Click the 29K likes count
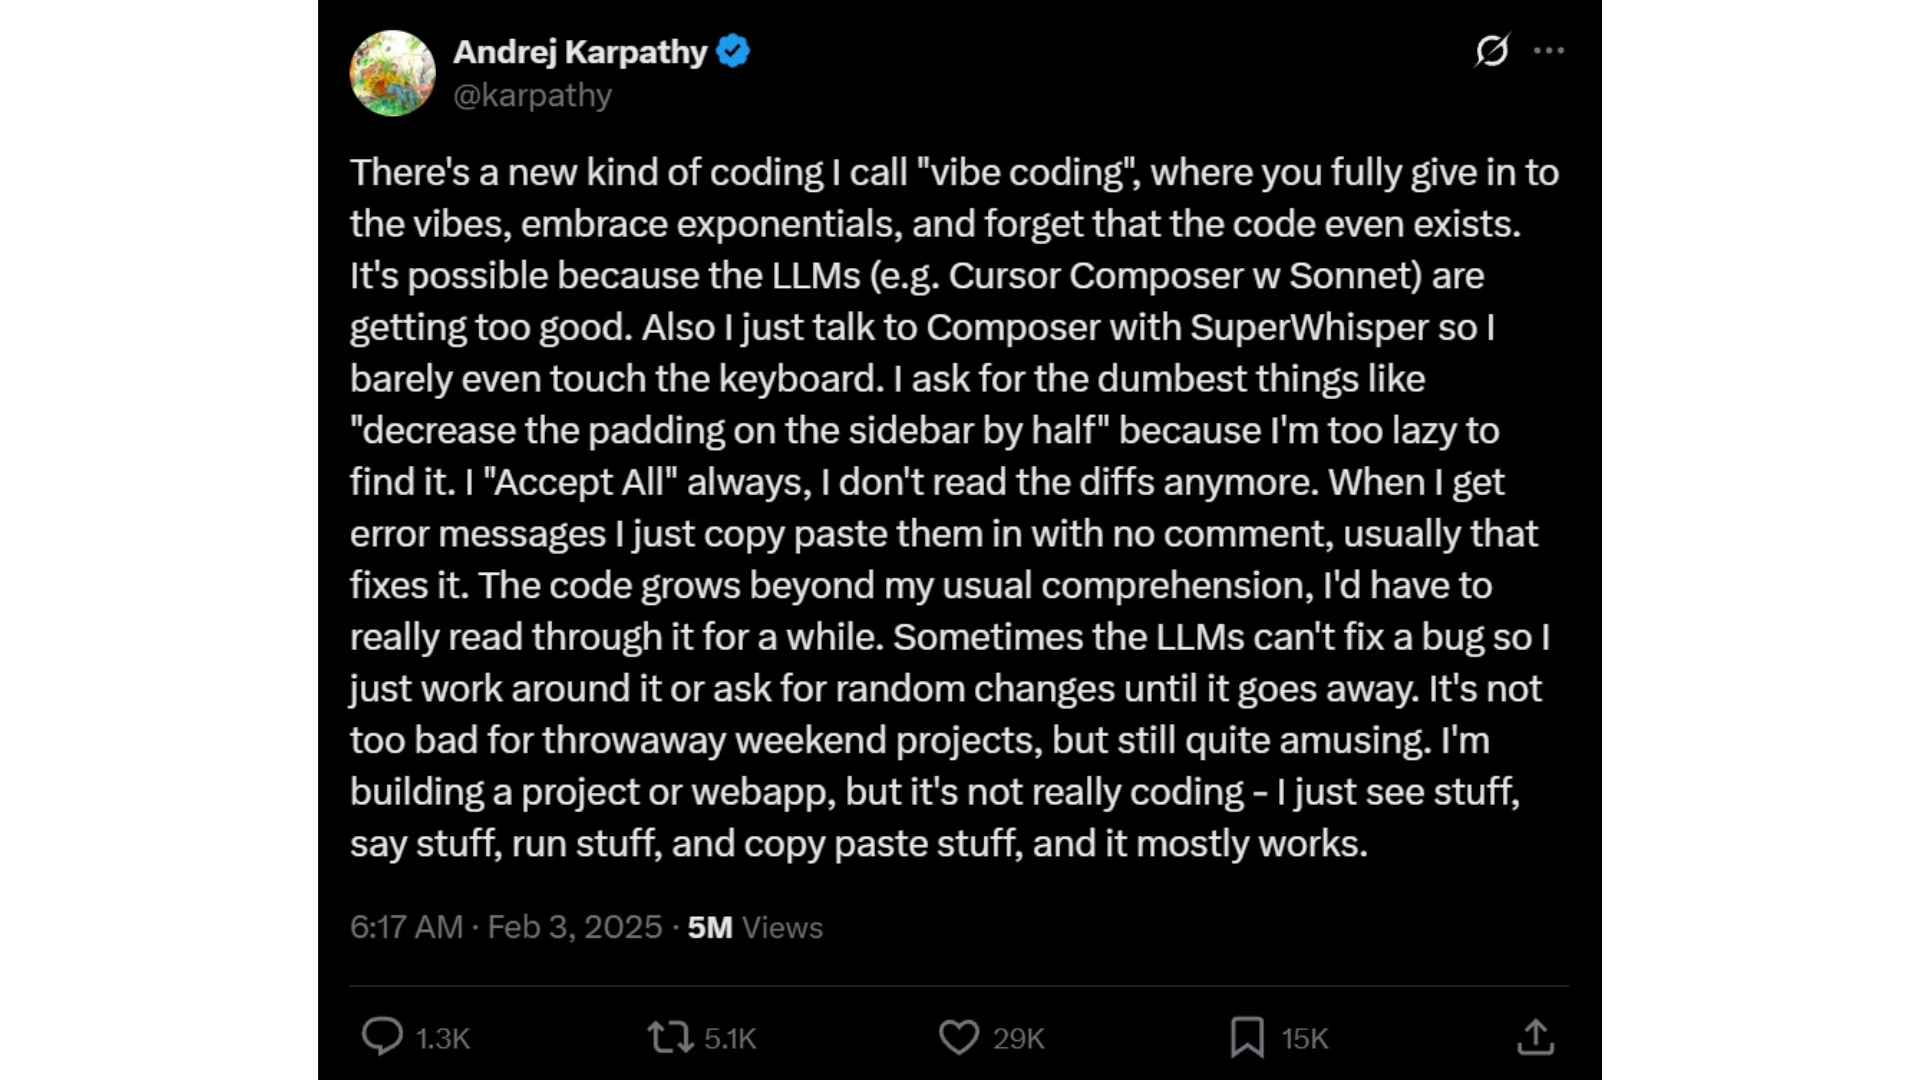Image resolution: width=1920 pixels, height=1080 pixels. 1019,1038
